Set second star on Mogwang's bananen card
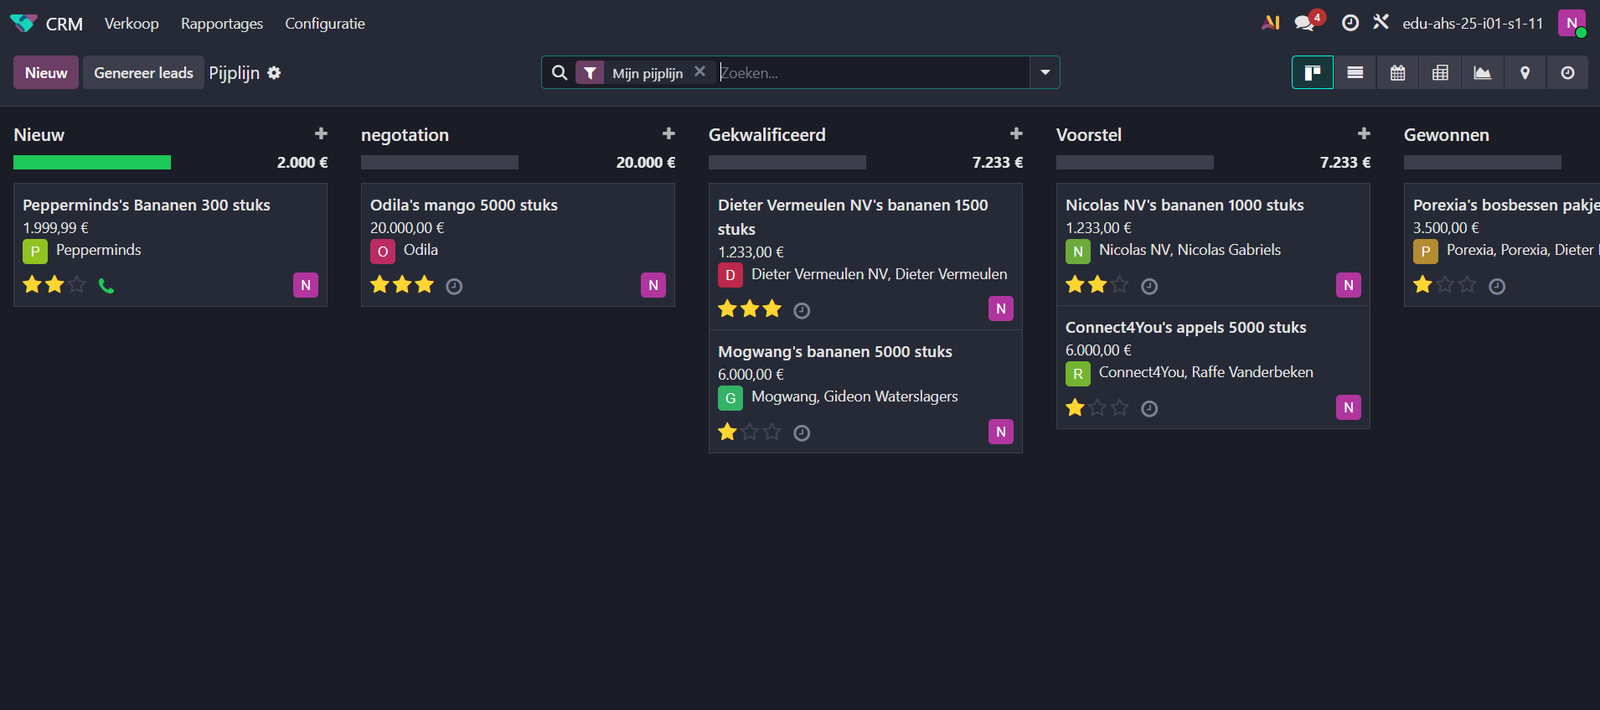 click(x=750, y=432)
